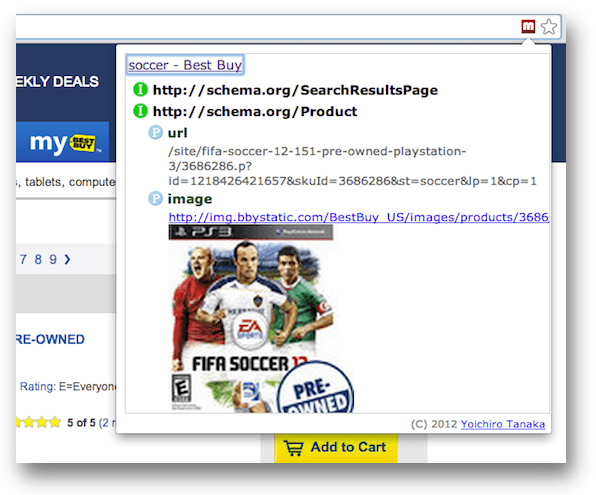Viewport: 596px width, 495px height.
Task: Click the Rating: E=Everyone text
Action: click(68, 387)
